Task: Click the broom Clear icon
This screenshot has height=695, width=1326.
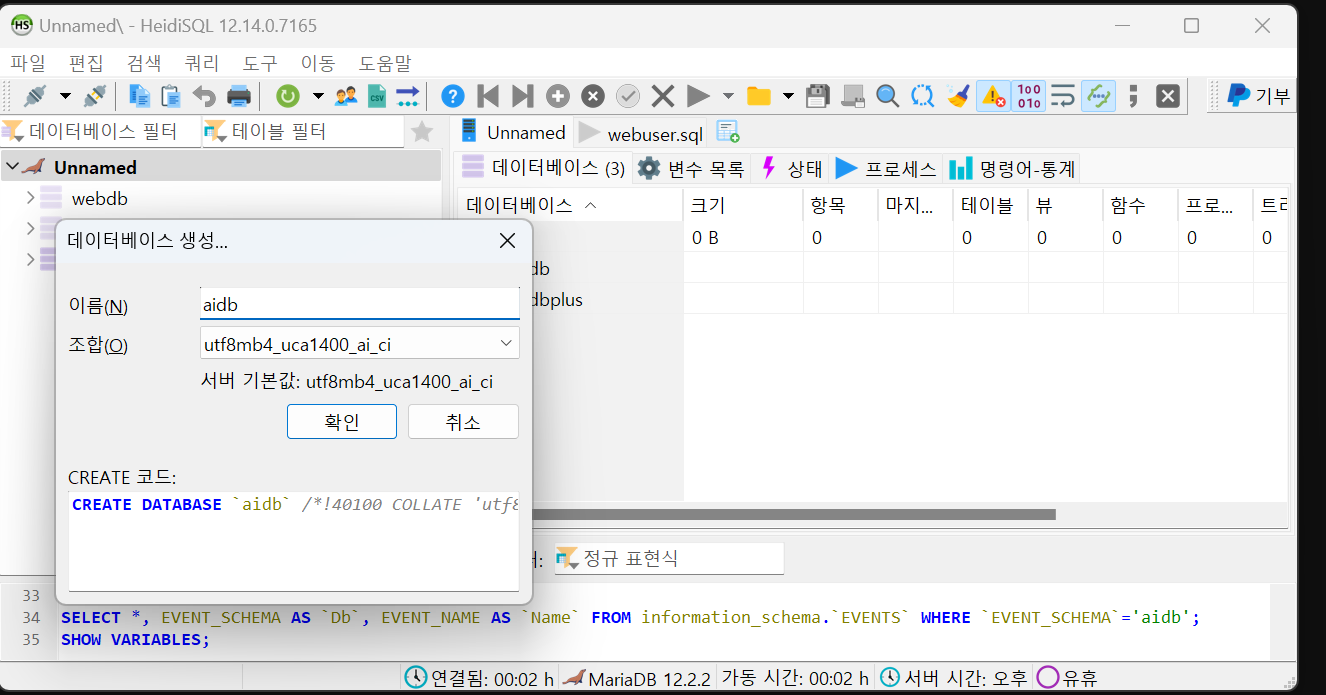Action: [x=958, y=96]
